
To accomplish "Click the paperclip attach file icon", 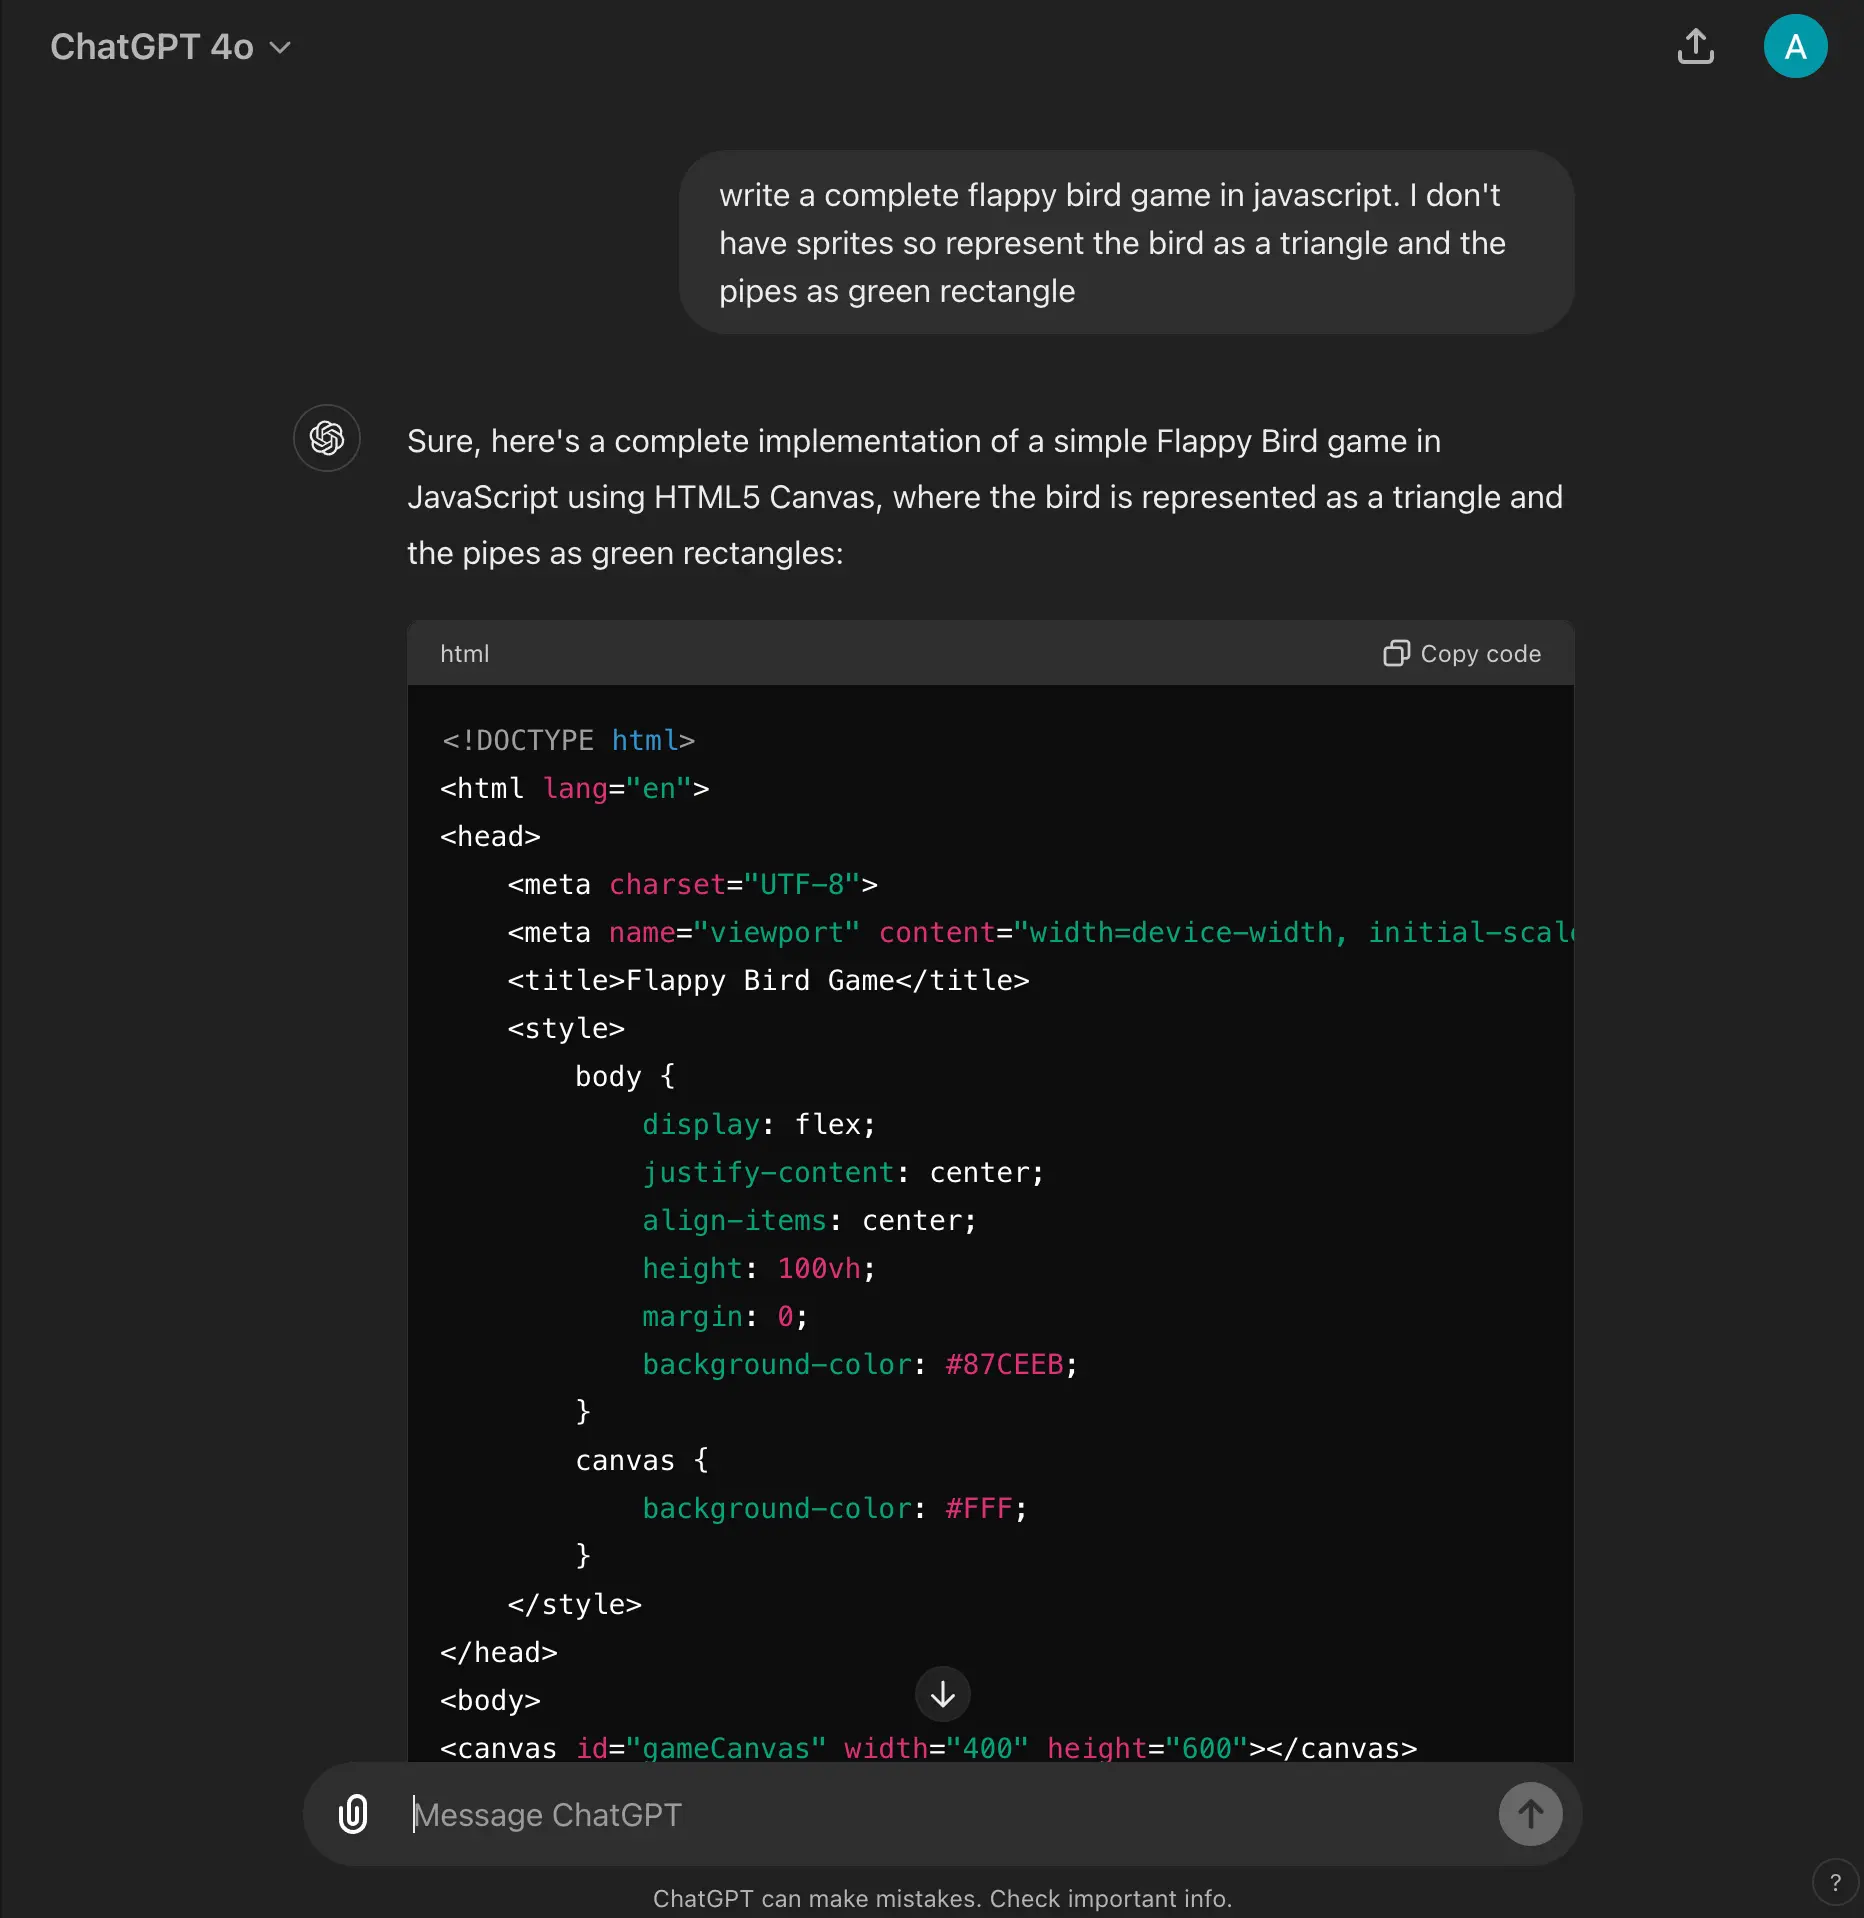I will (353, 1814).
